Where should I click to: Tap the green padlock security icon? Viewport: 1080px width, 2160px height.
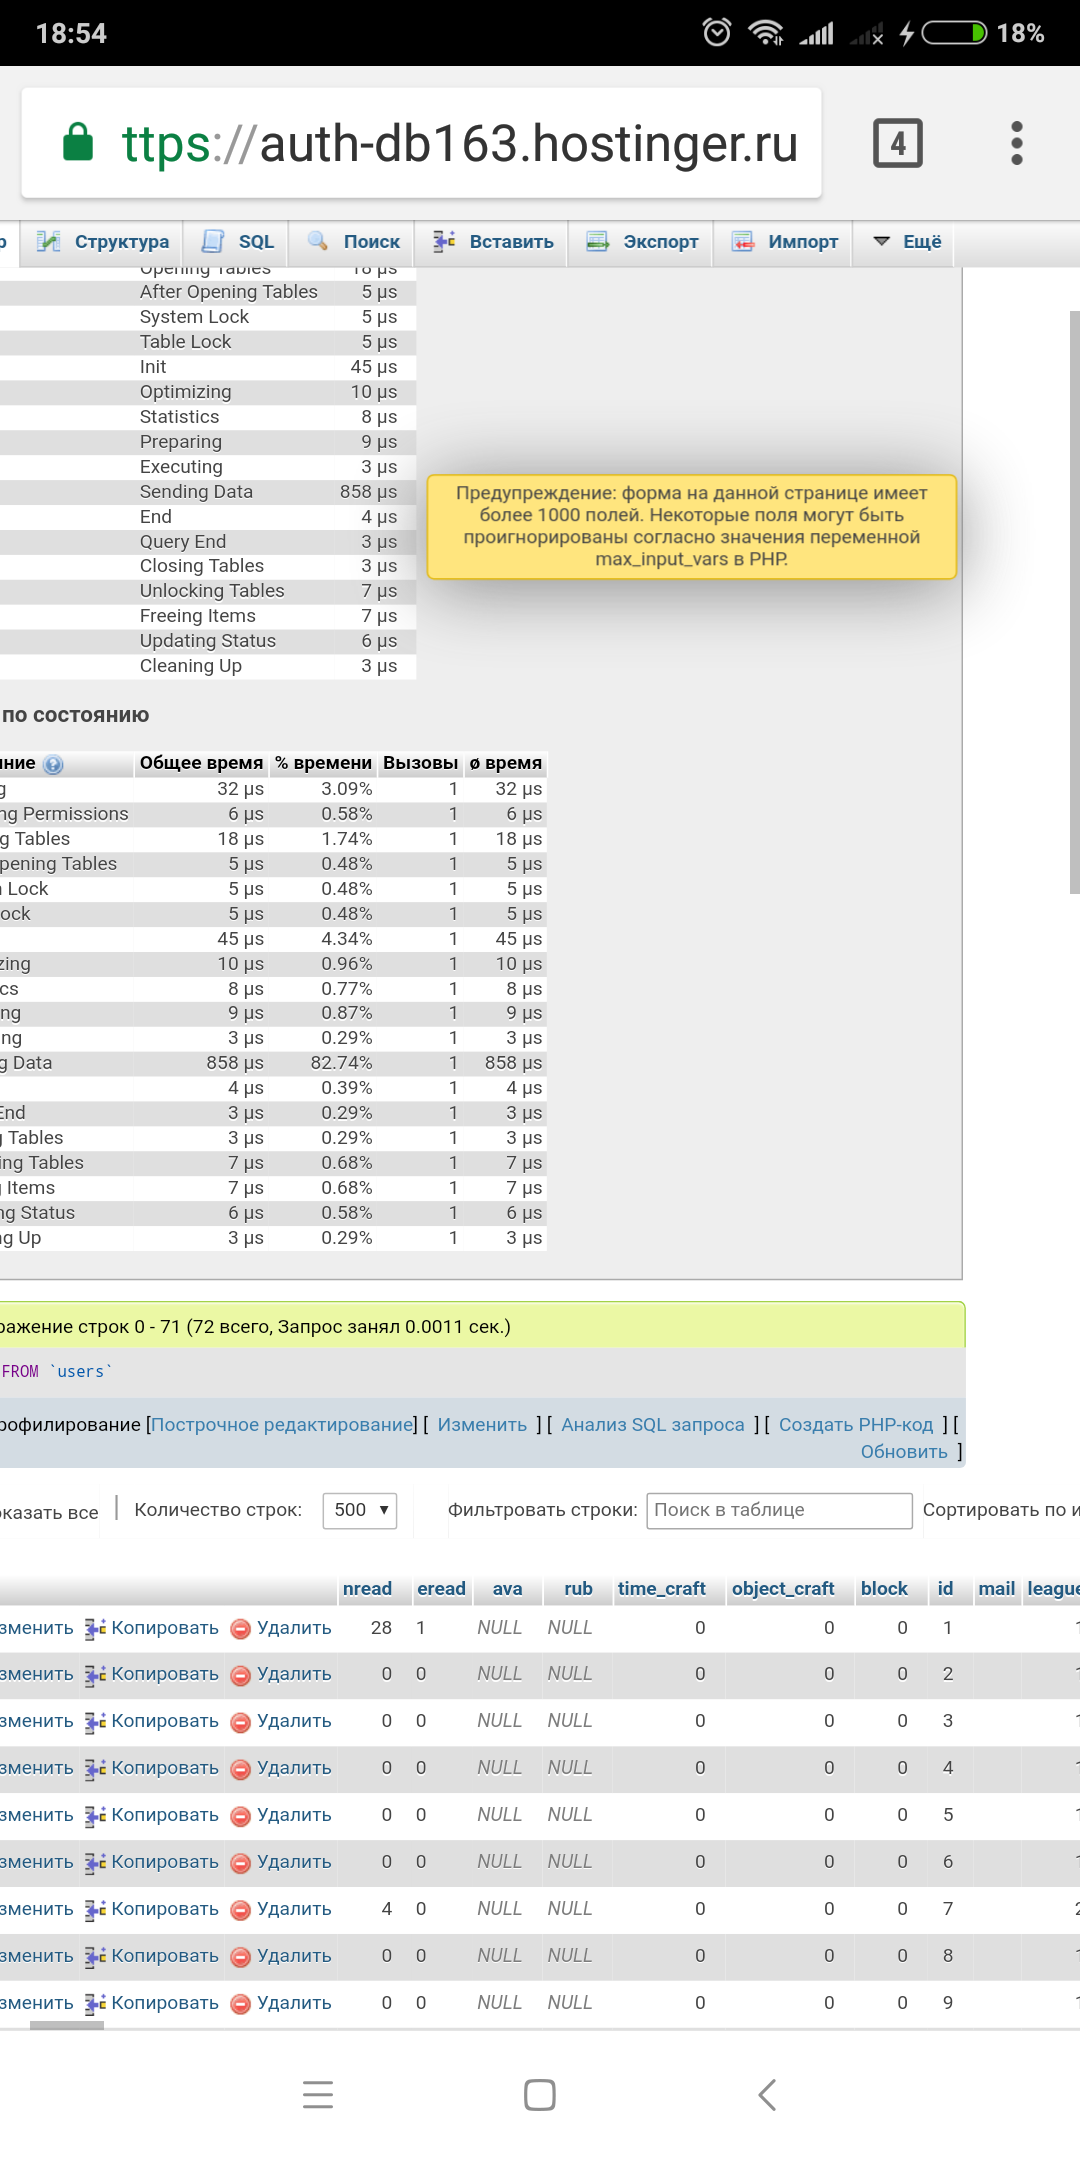click(x=78, y=143)
